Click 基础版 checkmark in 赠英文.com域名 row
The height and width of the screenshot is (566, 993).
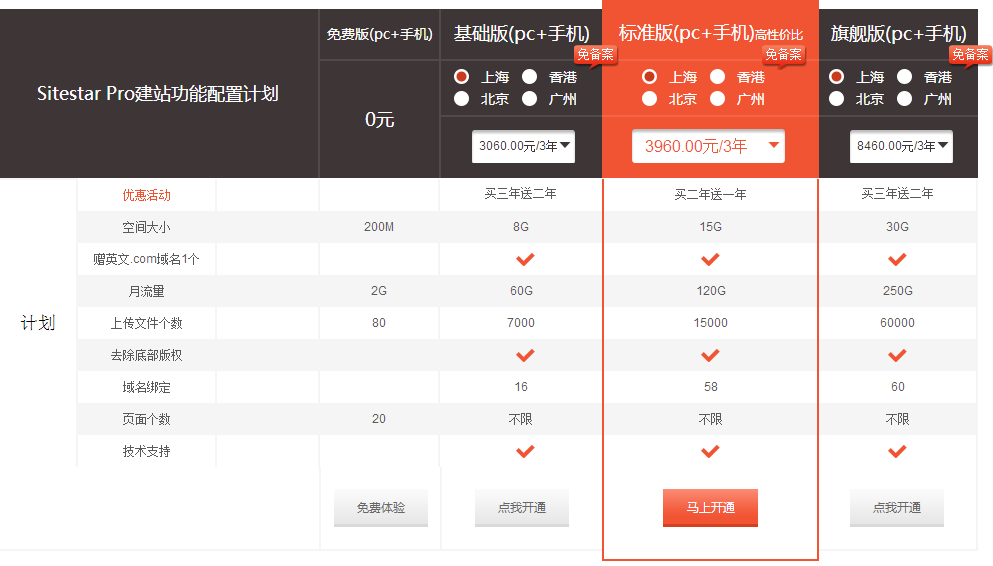click(525, 259)
